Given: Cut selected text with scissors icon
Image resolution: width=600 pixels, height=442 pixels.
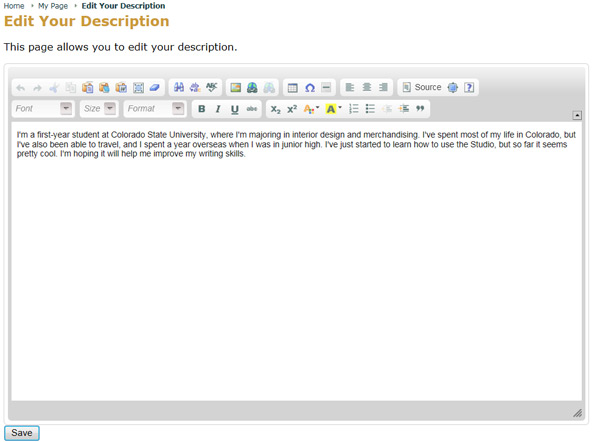Looking at the screenshot, I should coord(54,88).
